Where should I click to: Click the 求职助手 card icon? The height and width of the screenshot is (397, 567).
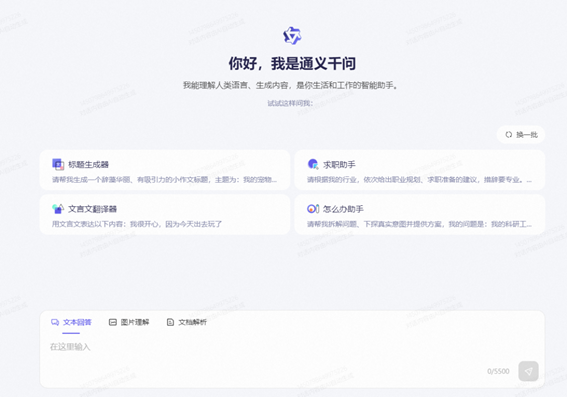[x=313, y=164]
